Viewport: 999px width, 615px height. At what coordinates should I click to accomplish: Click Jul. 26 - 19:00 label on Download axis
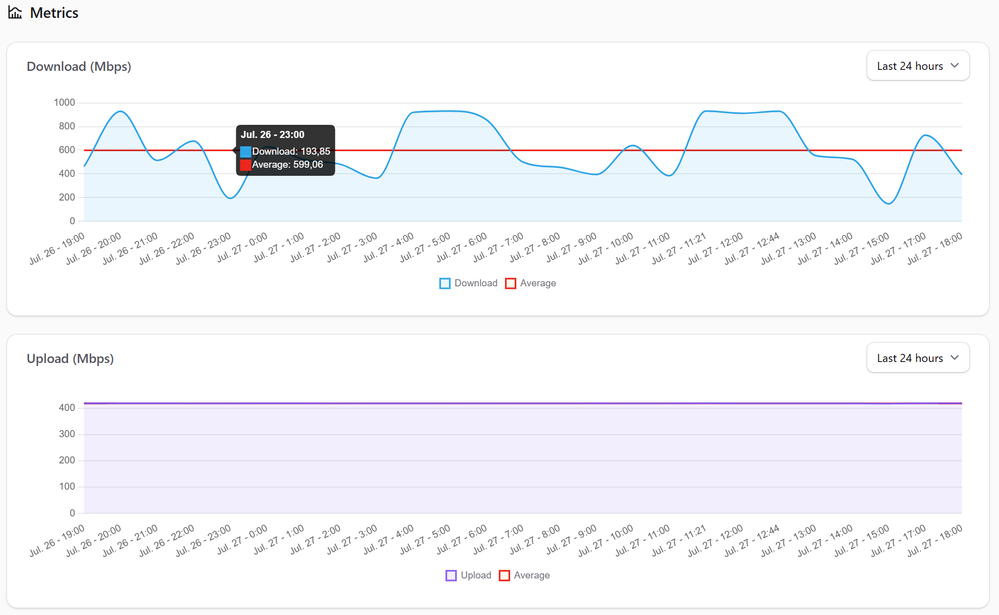tap(57, 249)
